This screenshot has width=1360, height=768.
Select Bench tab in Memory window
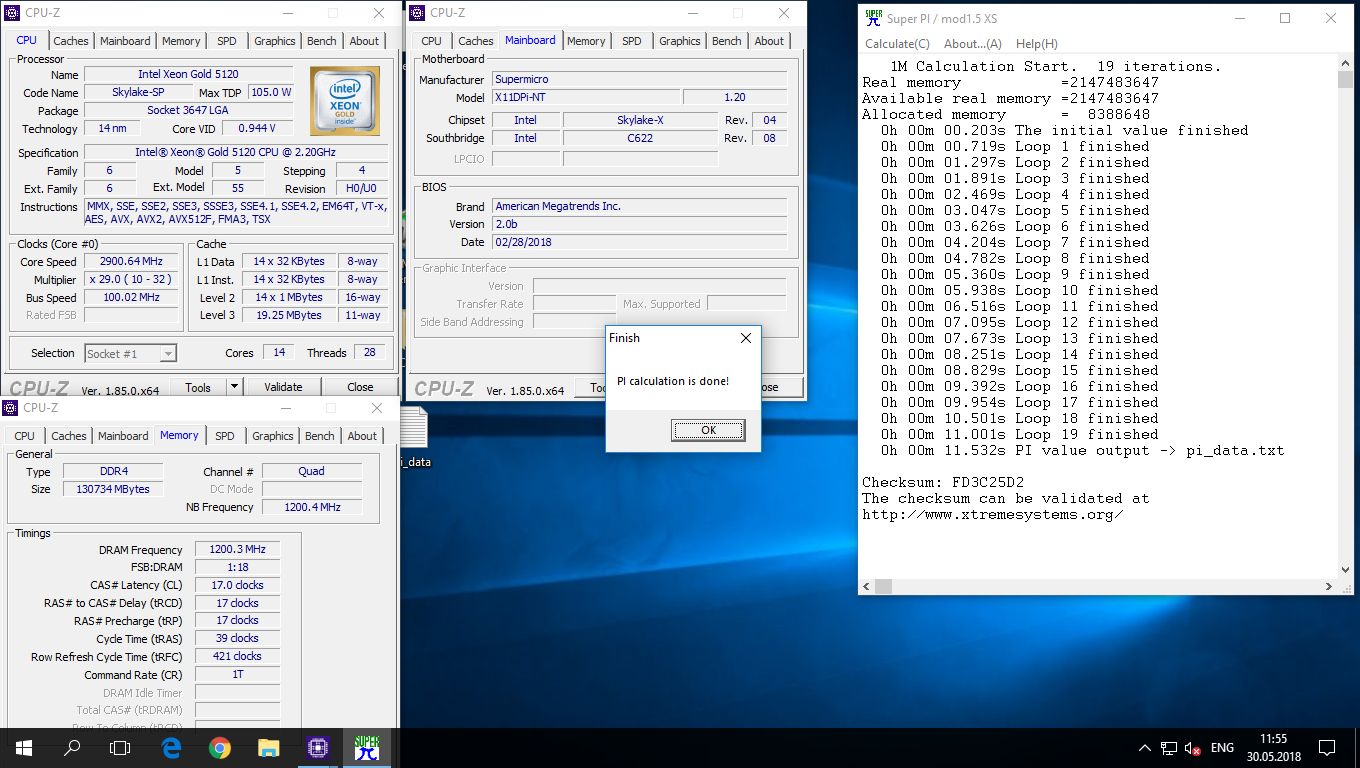(x=320, y=436)
